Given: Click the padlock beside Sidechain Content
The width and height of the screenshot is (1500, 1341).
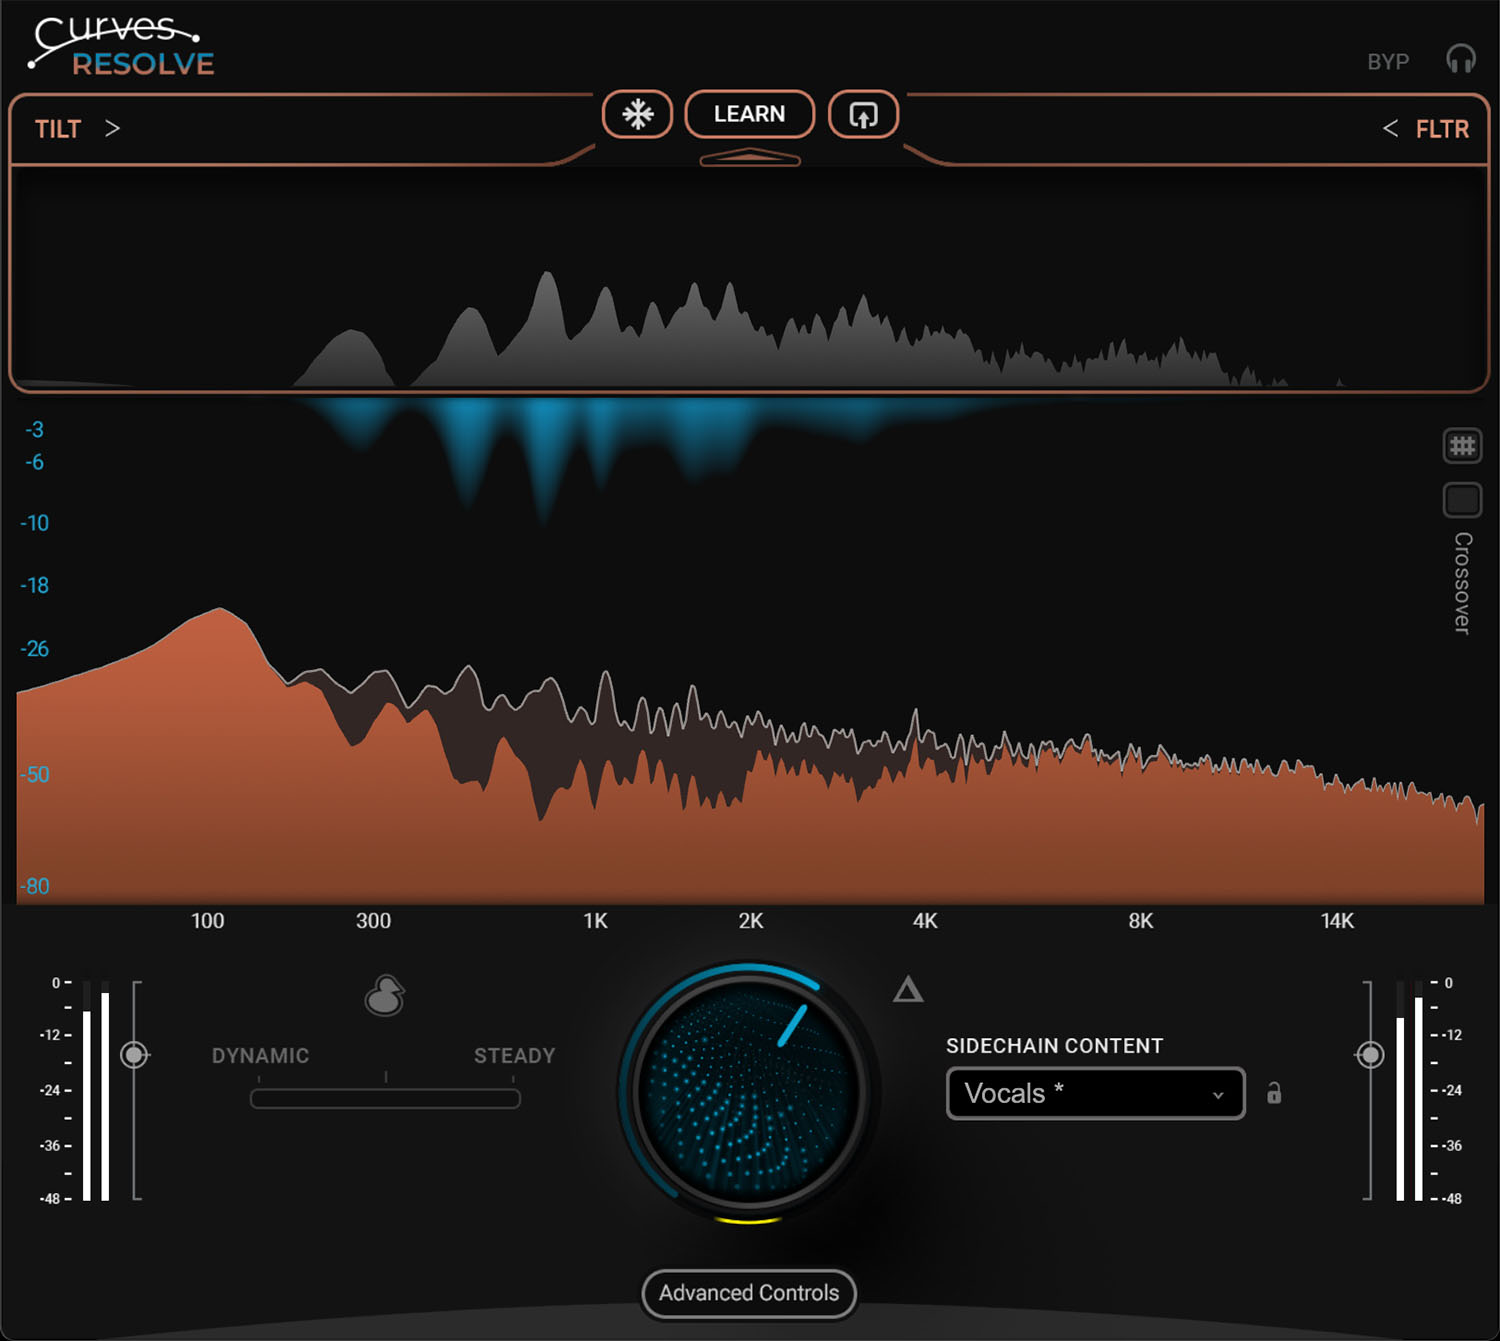Looking at the screenshot, I should tap(1274, 1093).
